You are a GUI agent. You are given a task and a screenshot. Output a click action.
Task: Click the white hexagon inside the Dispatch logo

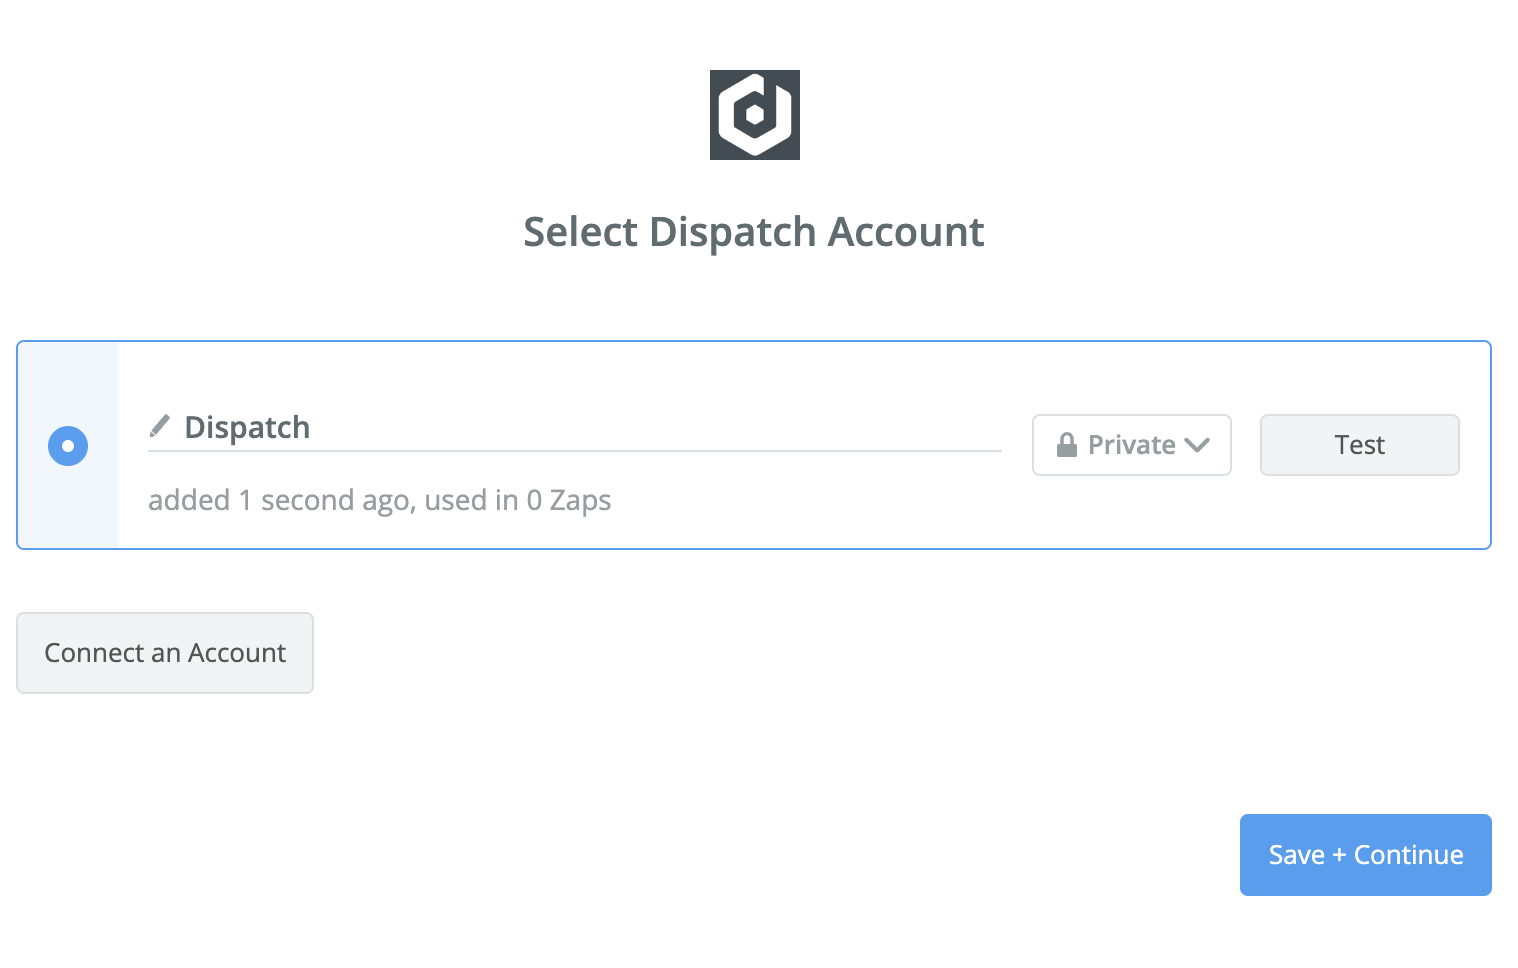(755, 115)
